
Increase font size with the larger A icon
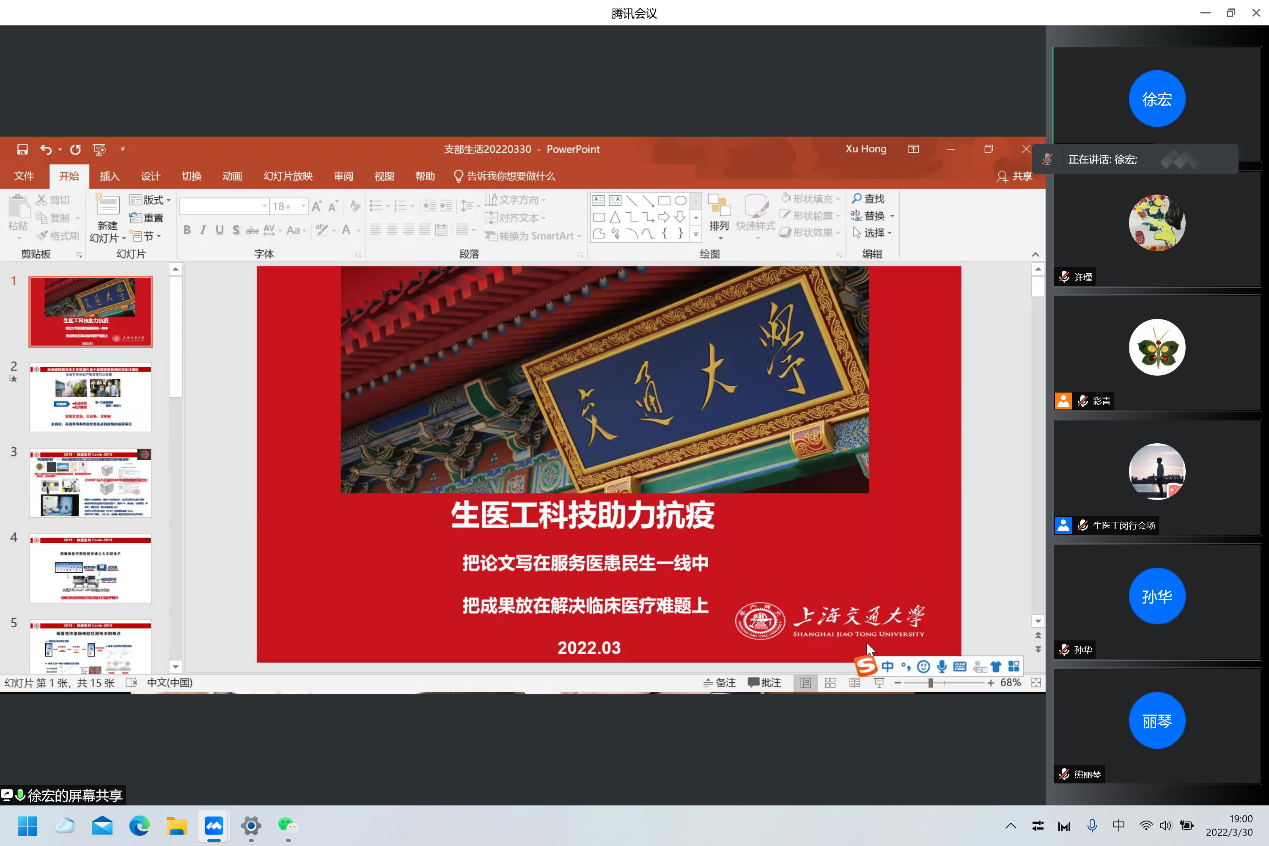click(317, 206)
